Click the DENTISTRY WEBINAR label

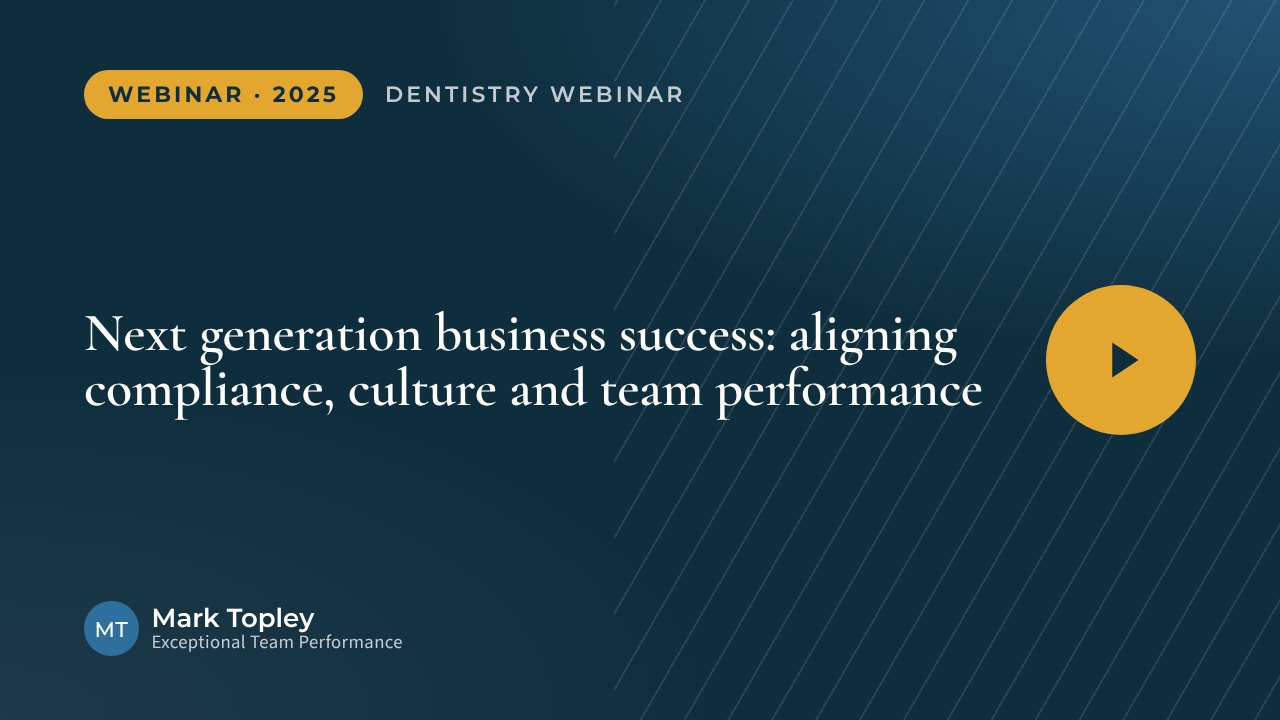[x=534, y=95]
